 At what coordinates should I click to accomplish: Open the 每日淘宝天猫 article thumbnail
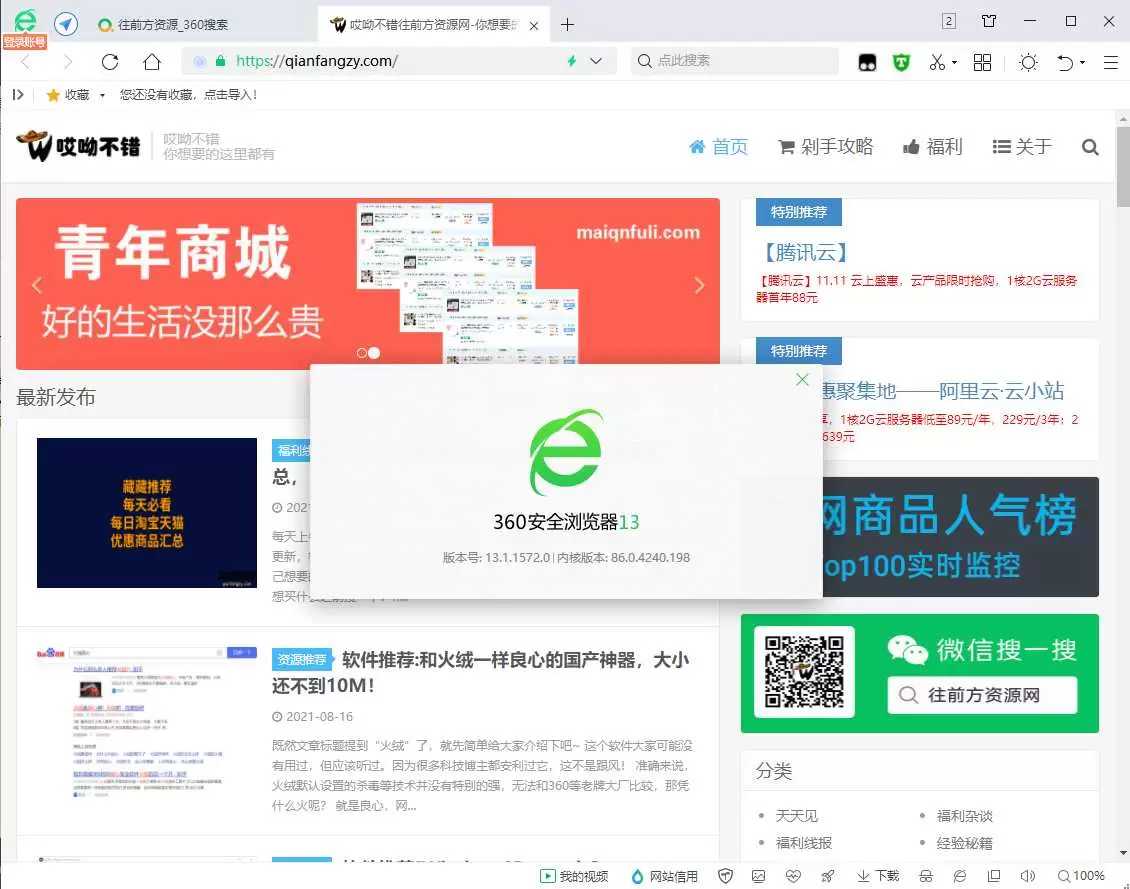[147, 513]
